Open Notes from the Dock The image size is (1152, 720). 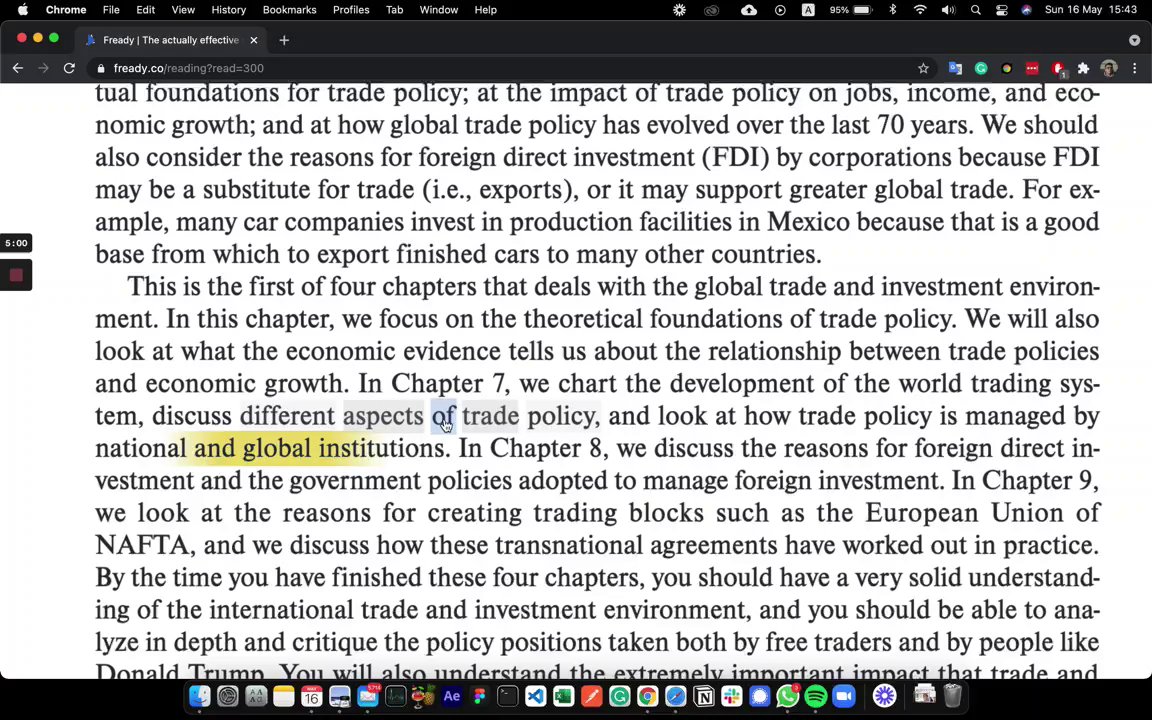[284, 696]
